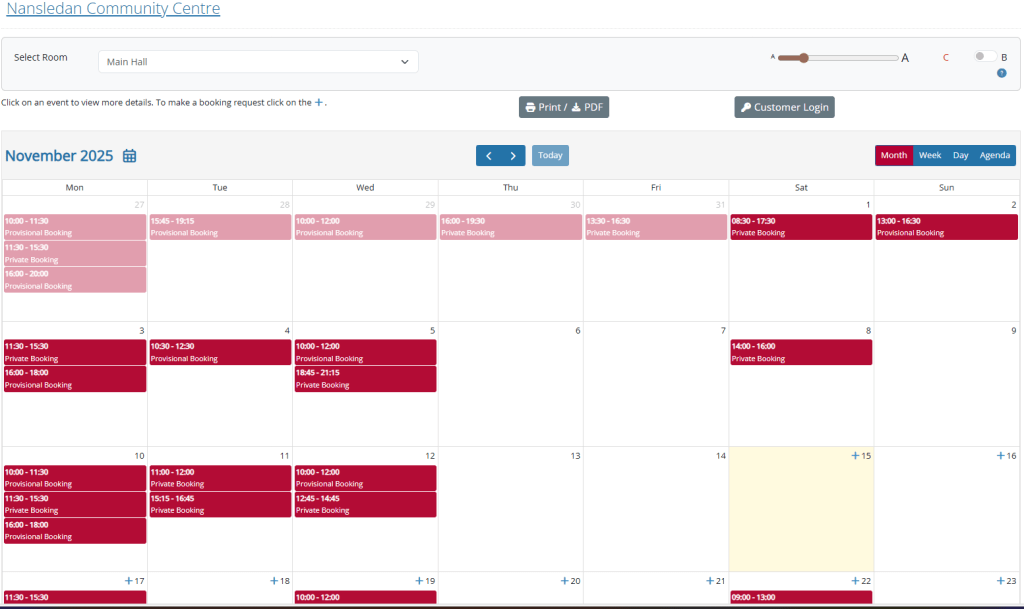Advance to the next month

(x=513, y=156)
